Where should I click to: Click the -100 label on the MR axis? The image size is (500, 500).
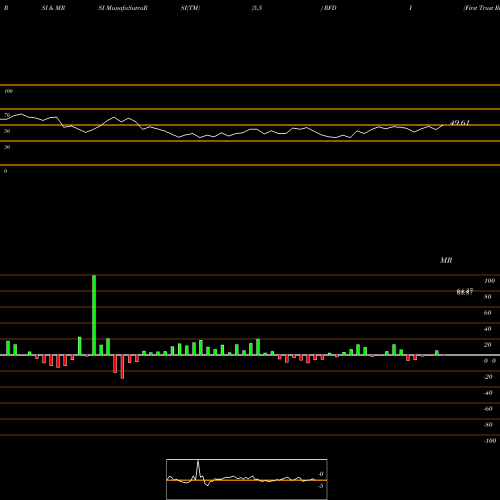click(x=490, y=441)
